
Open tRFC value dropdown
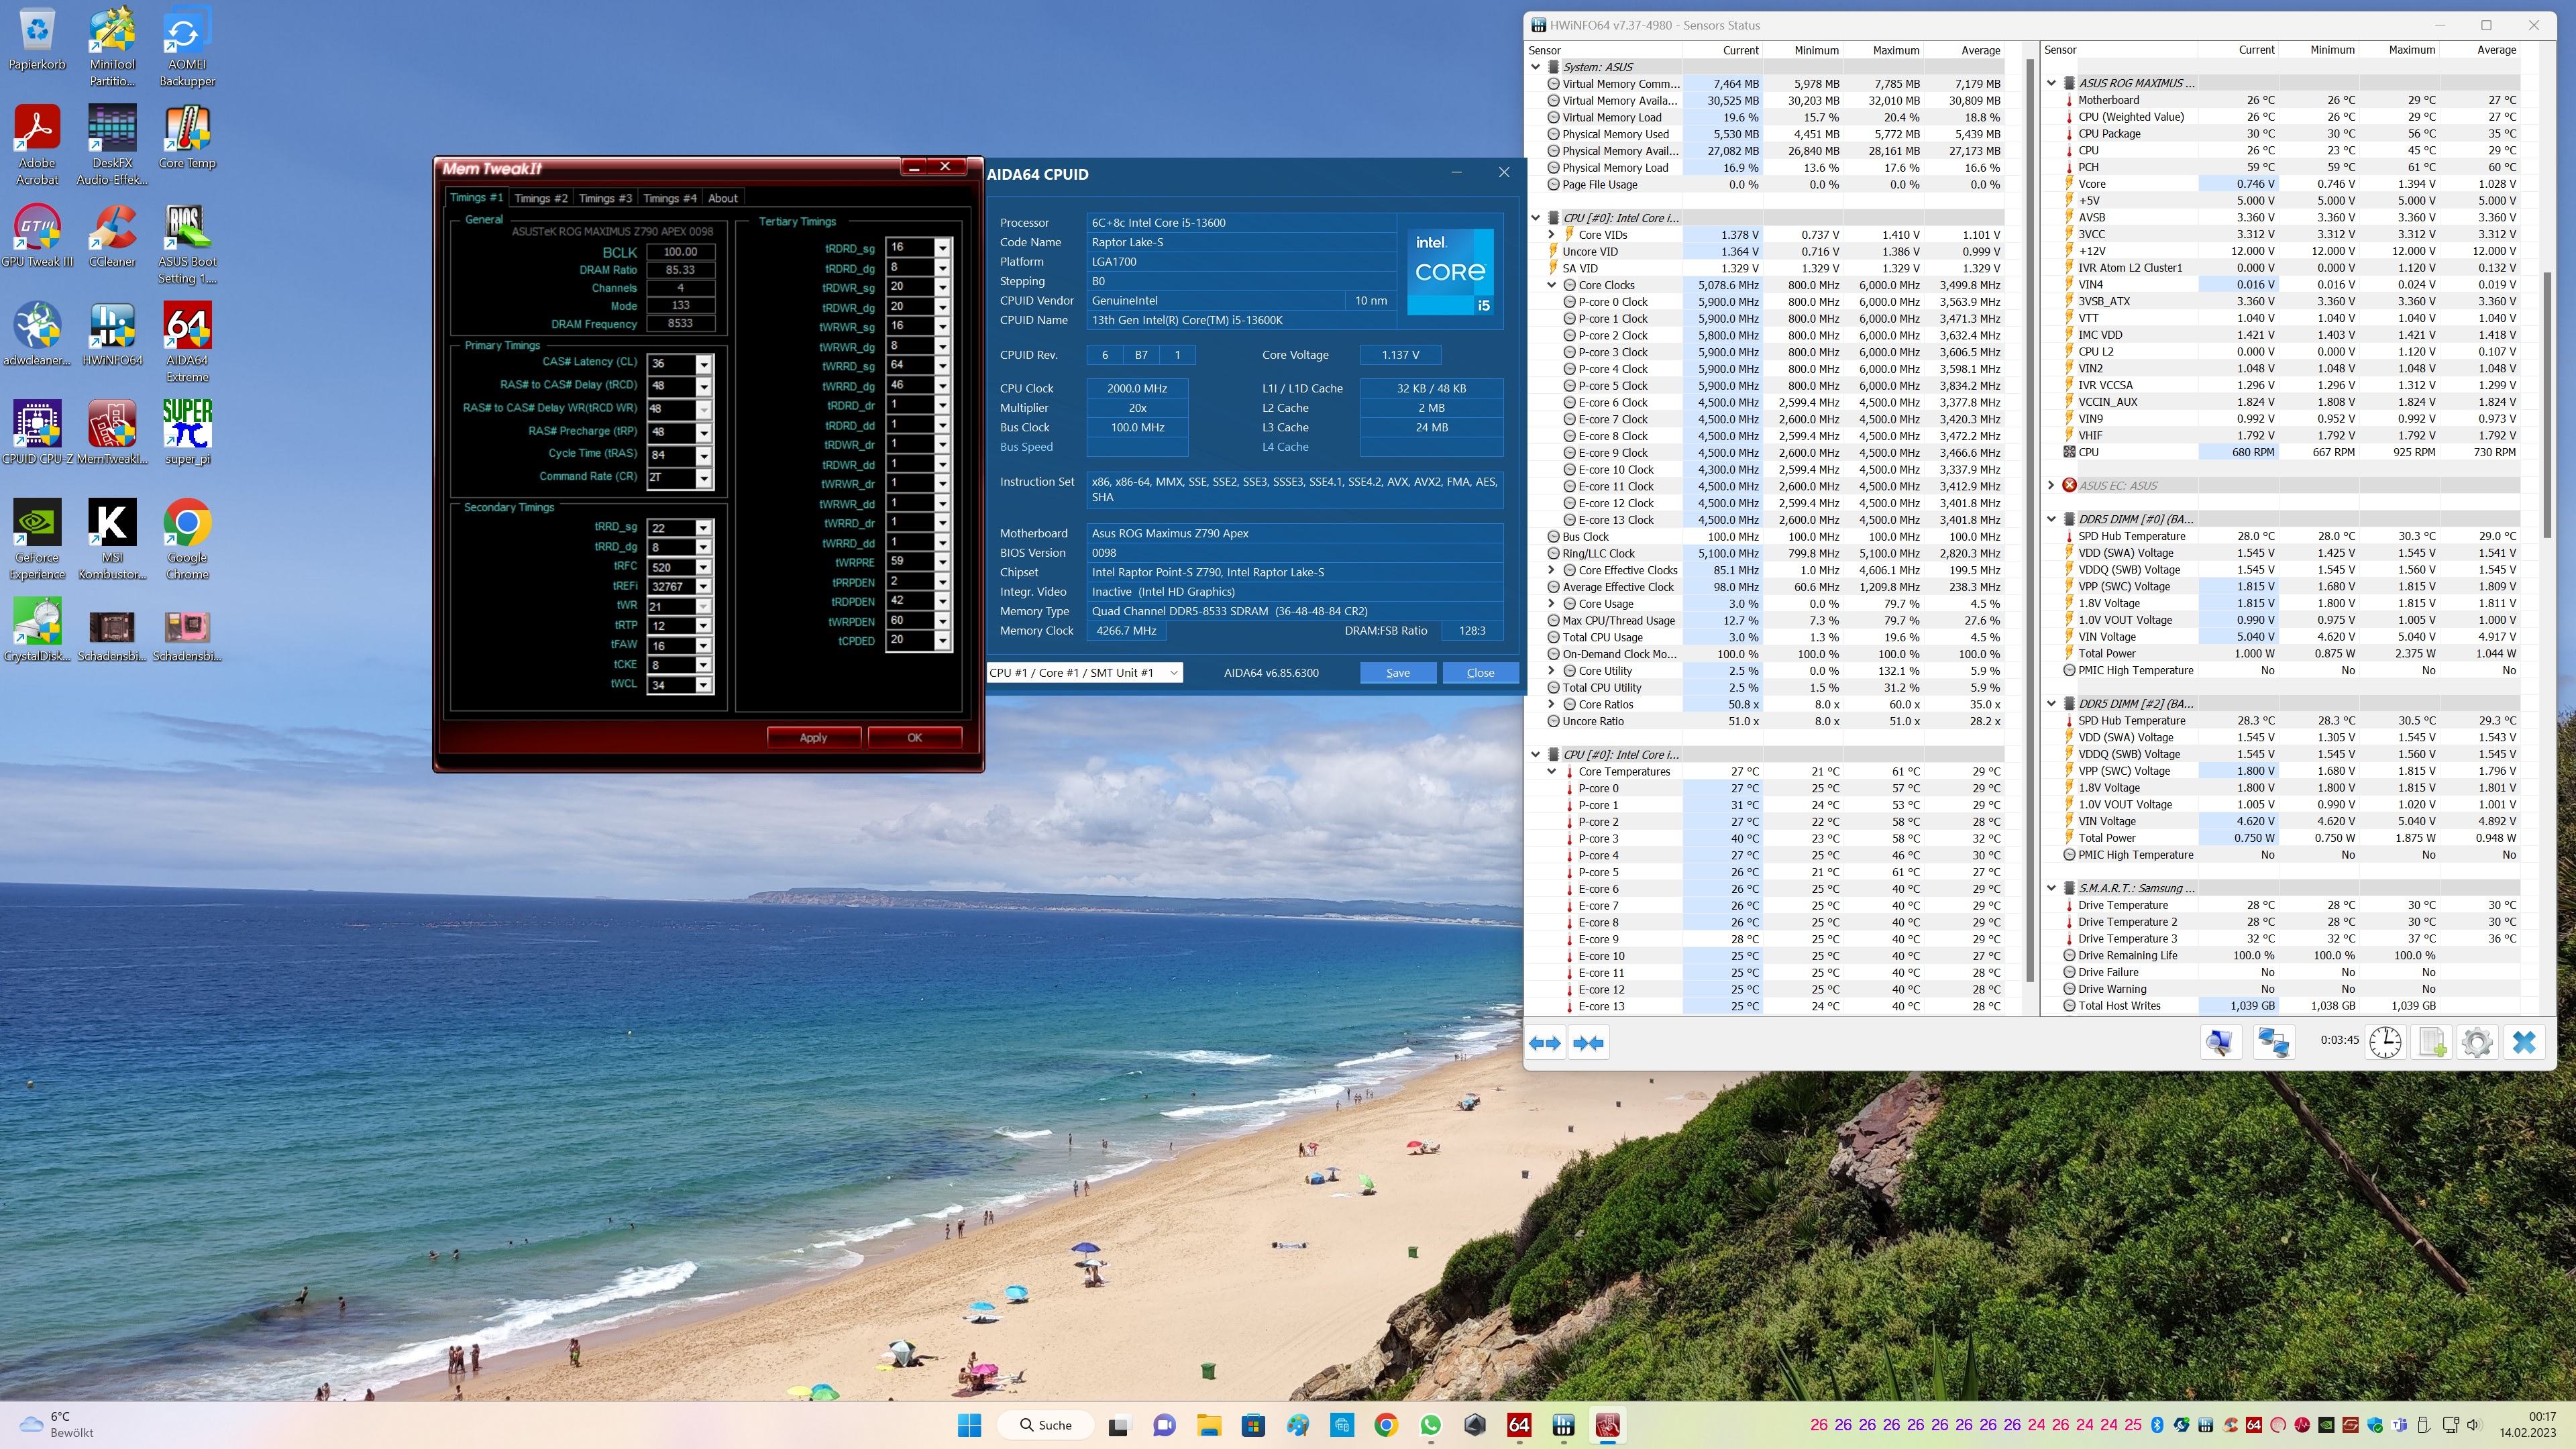(x=703, y=567)
